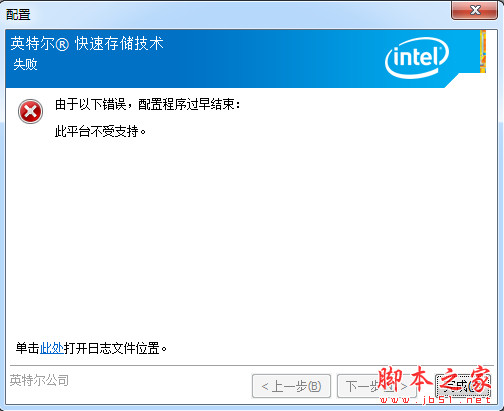The image size is (504, 411).
Task: Click the 脚本之家 red watermark logo
Action: click(434, 379)
